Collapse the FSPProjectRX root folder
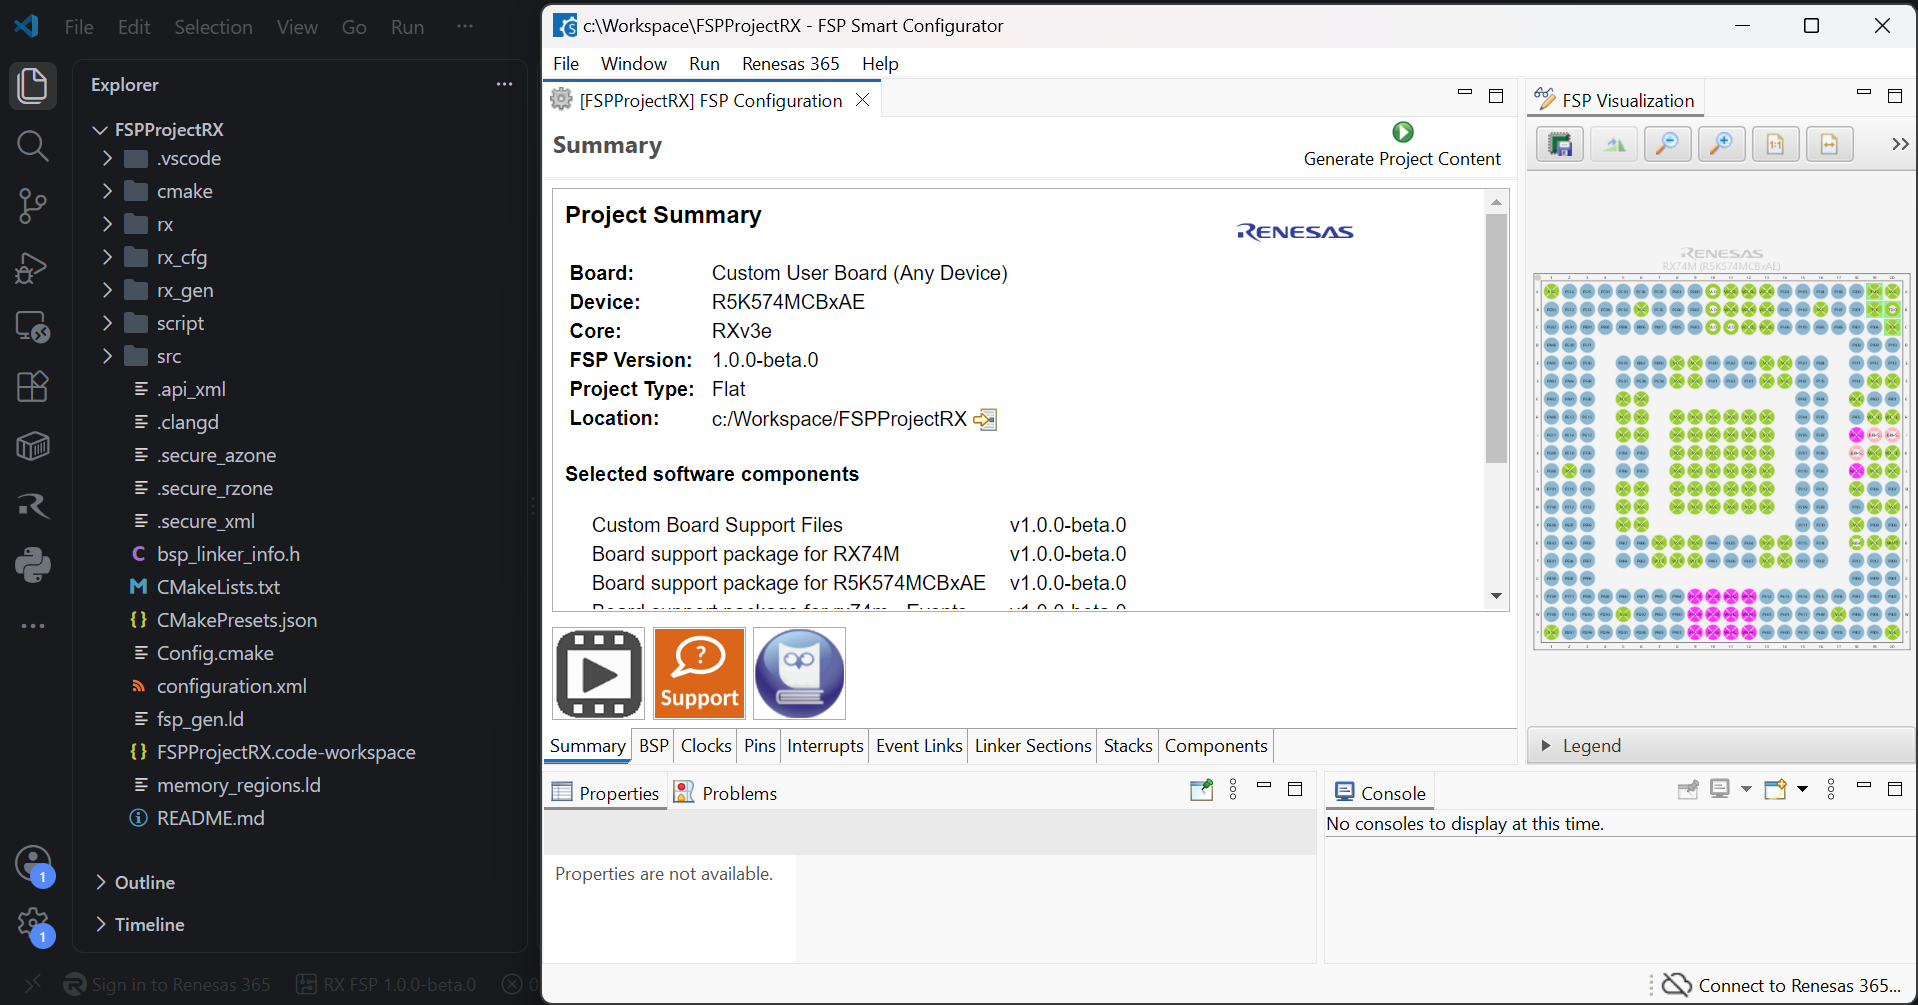 (100, 130)
